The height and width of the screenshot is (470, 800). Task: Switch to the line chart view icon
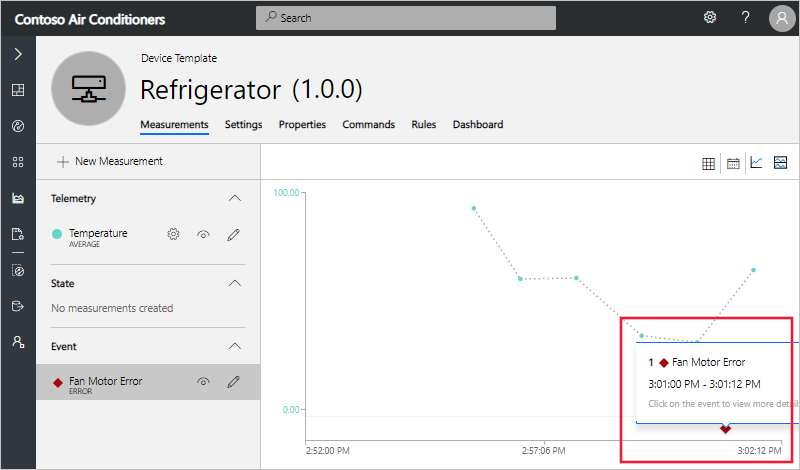tap(757, 163)
